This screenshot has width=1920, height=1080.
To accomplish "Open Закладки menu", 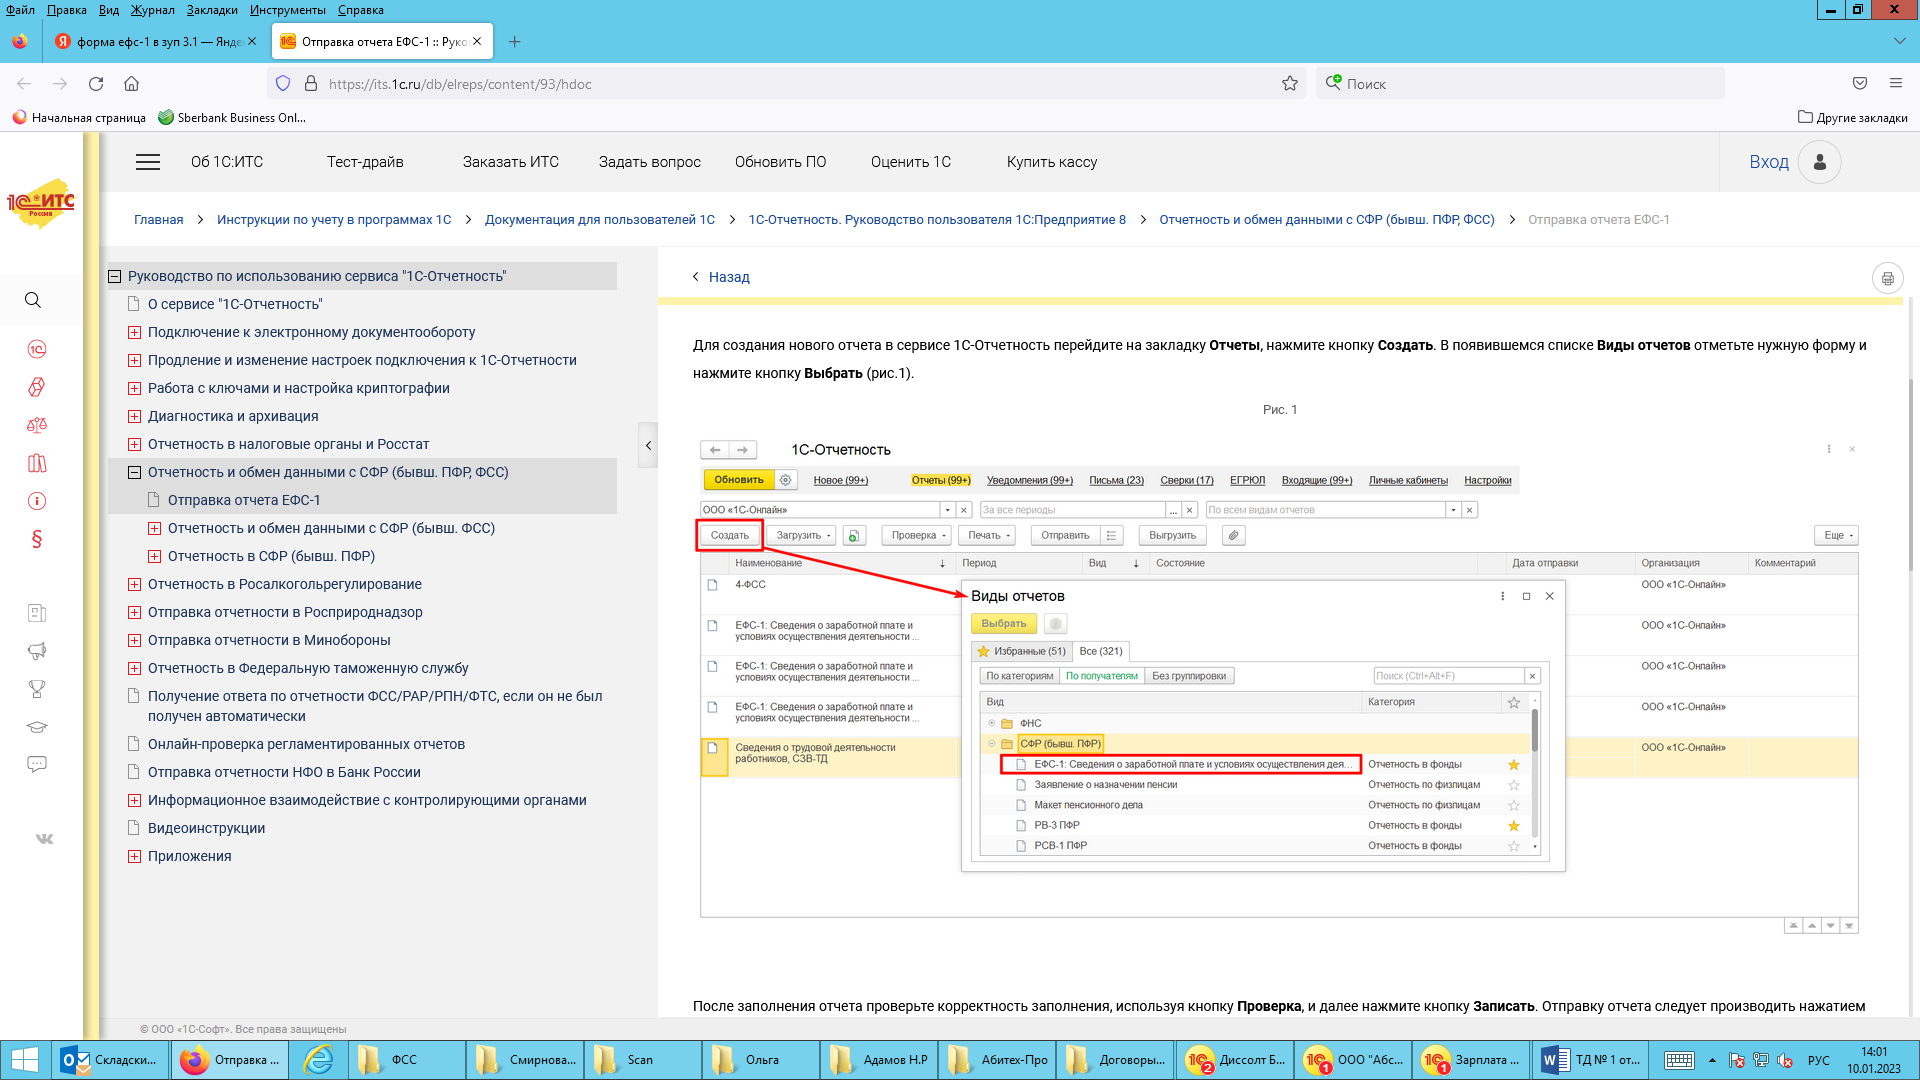I will (212, 10).
